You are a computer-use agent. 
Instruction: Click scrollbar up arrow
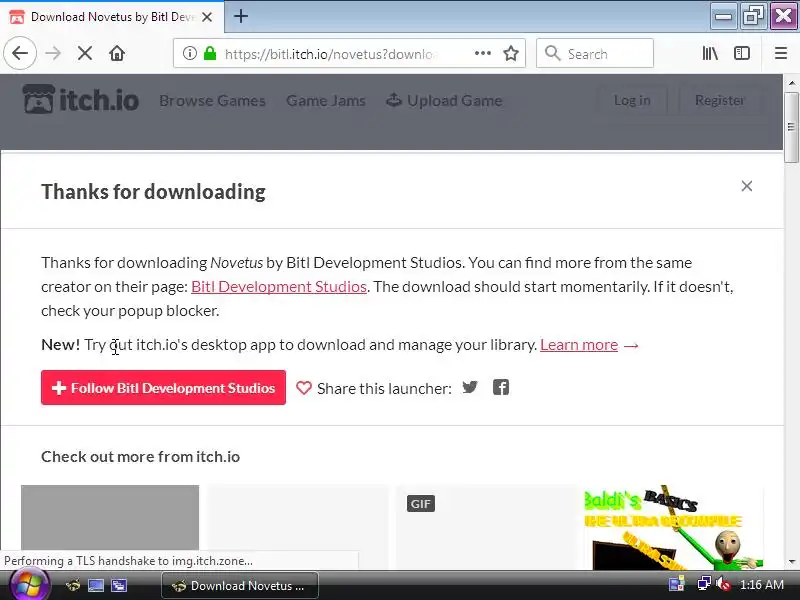pos(791,83)
